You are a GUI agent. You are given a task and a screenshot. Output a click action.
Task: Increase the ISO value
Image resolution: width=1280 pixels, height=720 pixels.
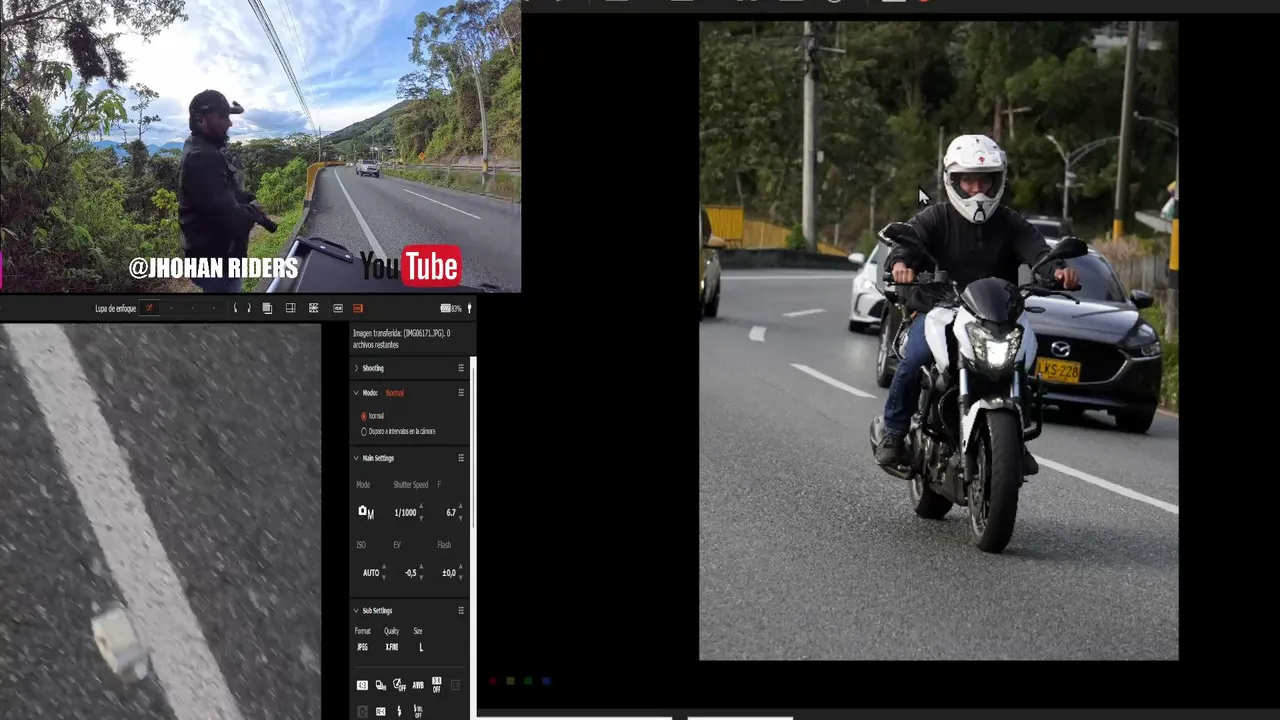(x=384, y=568)
